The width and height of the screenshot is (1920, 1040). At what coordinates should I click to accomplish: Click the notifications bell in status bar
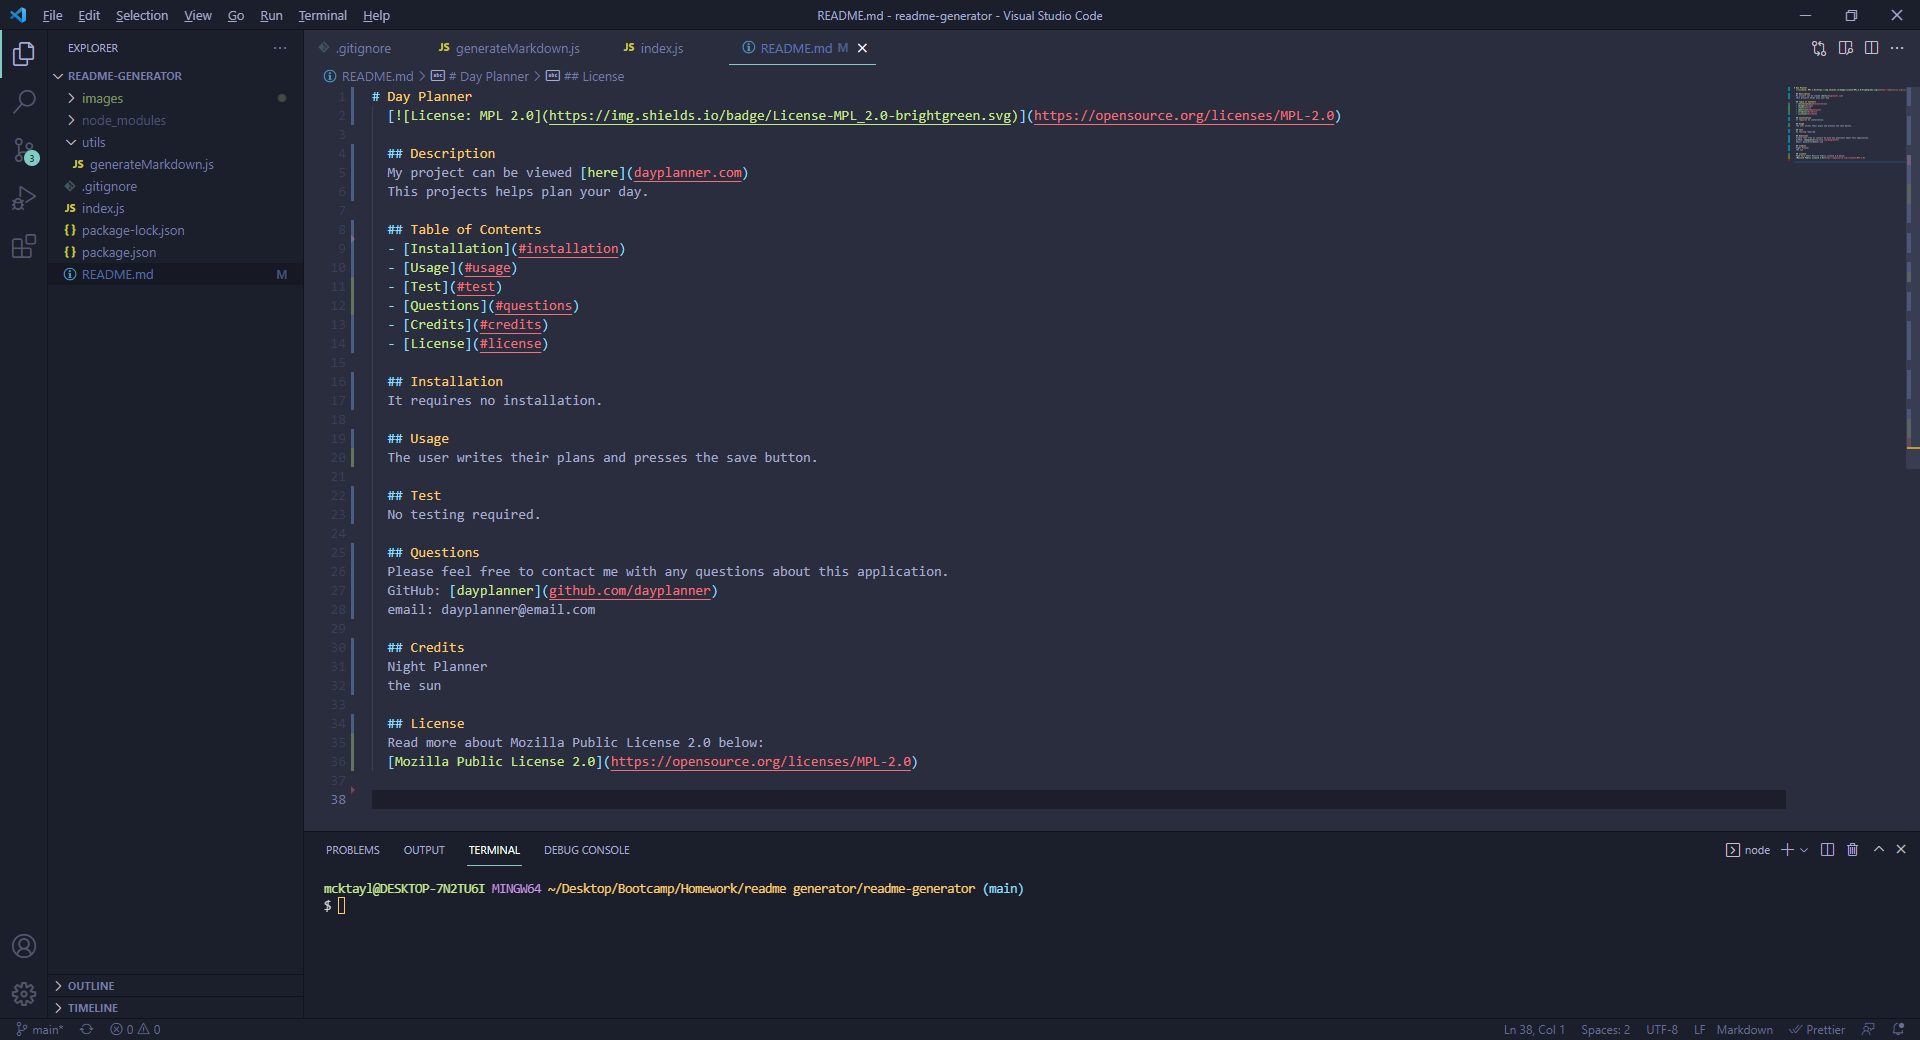coord(1897,1029)
